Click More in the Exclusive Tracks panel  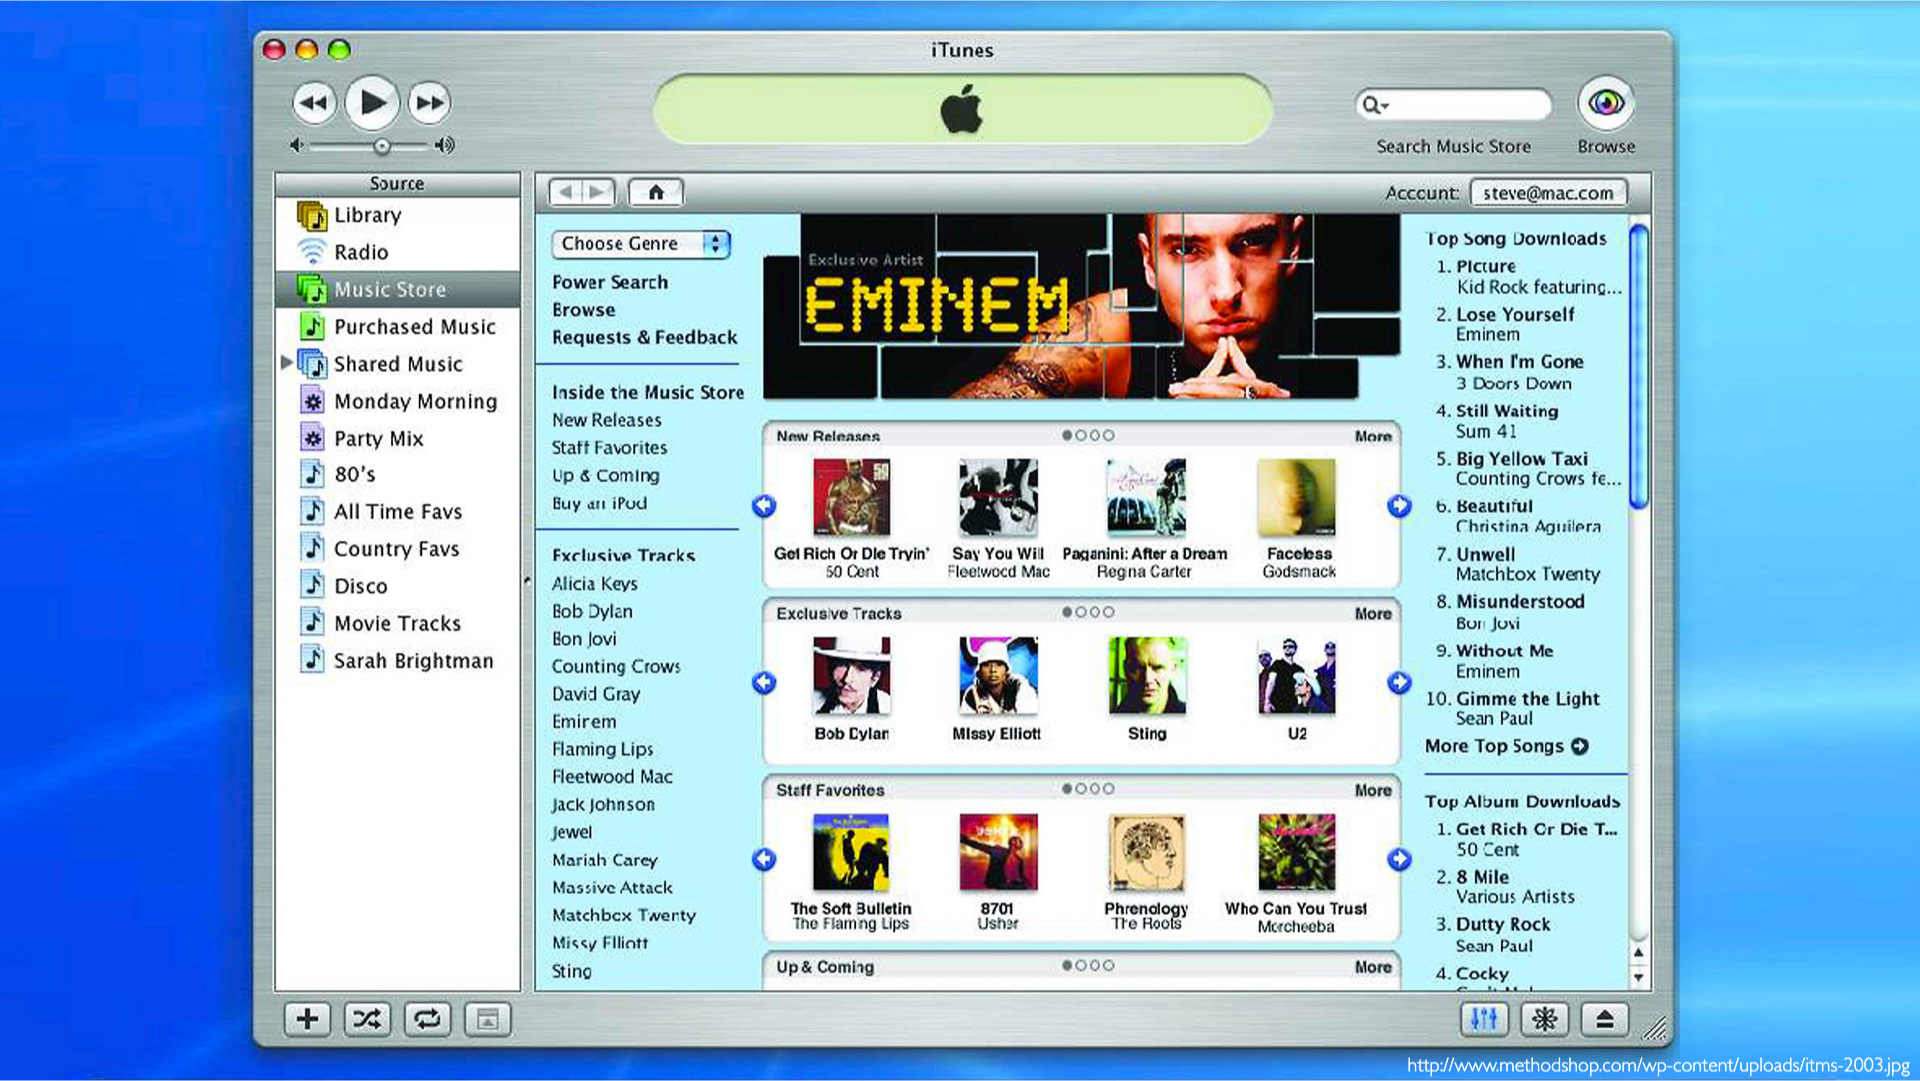coord(1373,613)
